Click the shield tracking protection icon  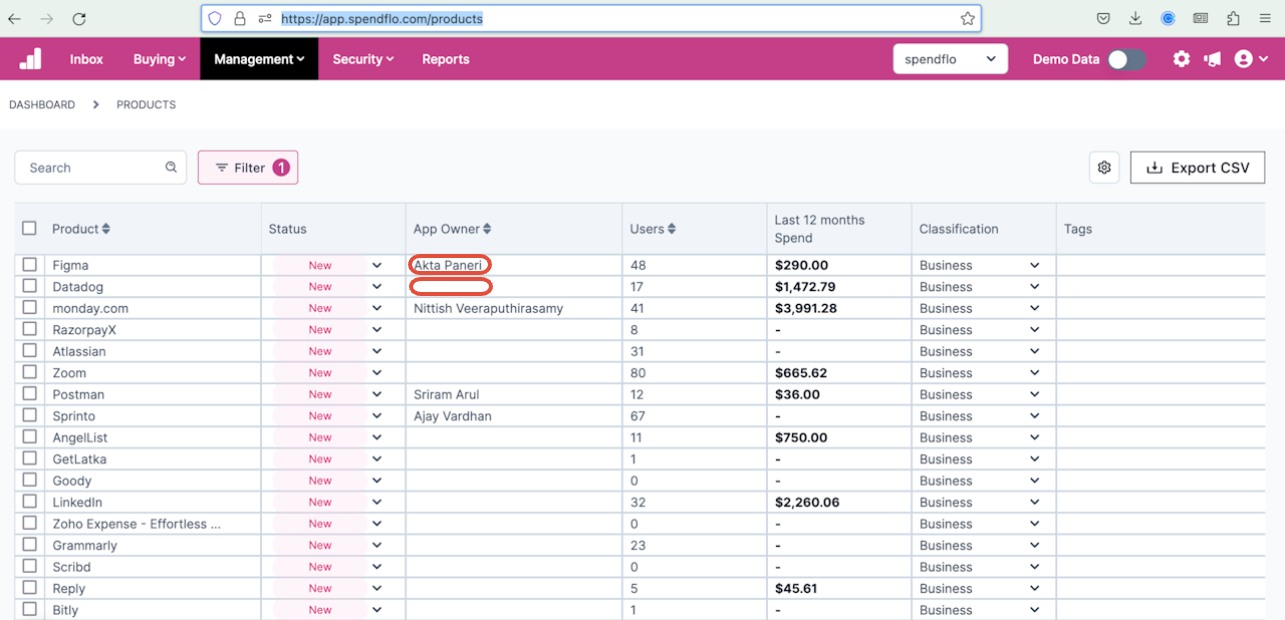215,18
